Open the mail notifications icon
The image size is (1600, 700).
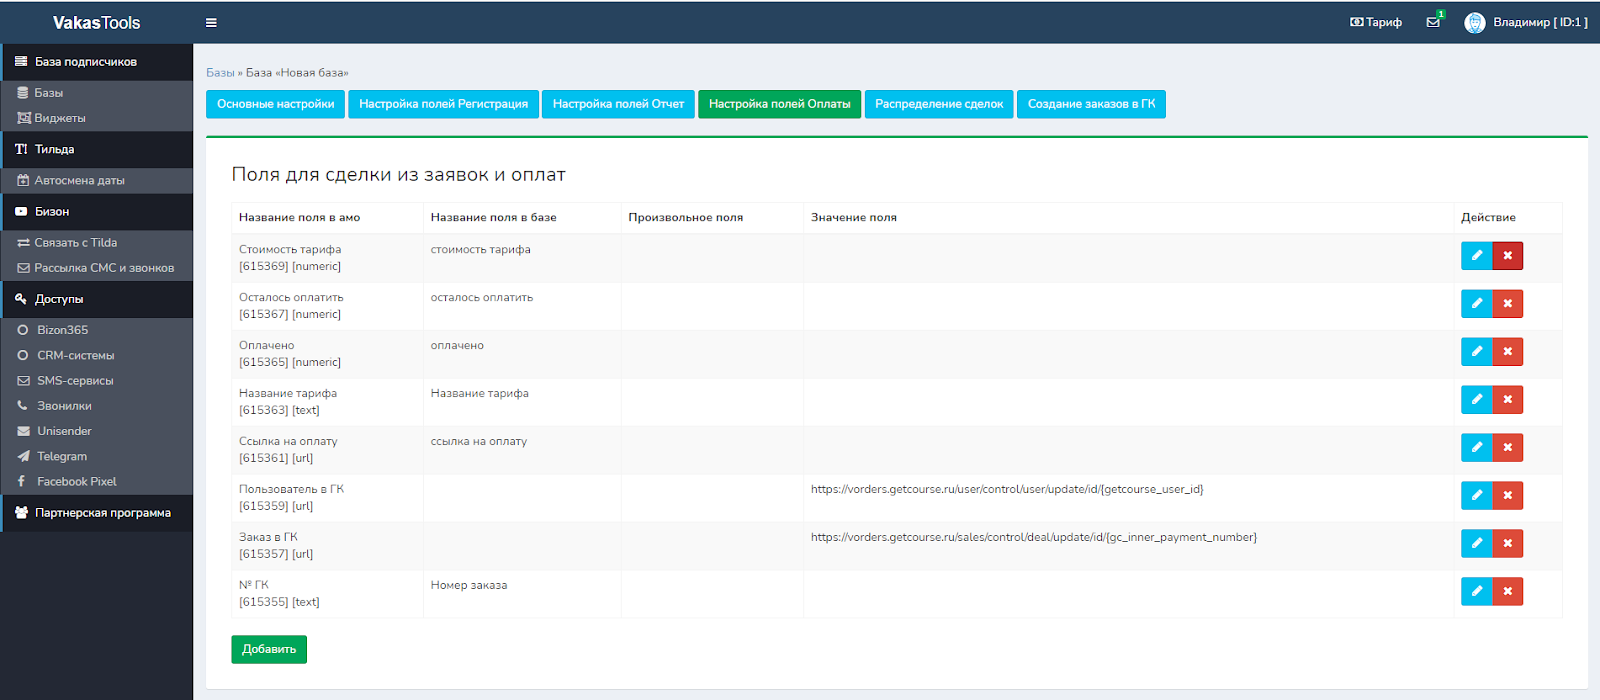[1433, 22]
